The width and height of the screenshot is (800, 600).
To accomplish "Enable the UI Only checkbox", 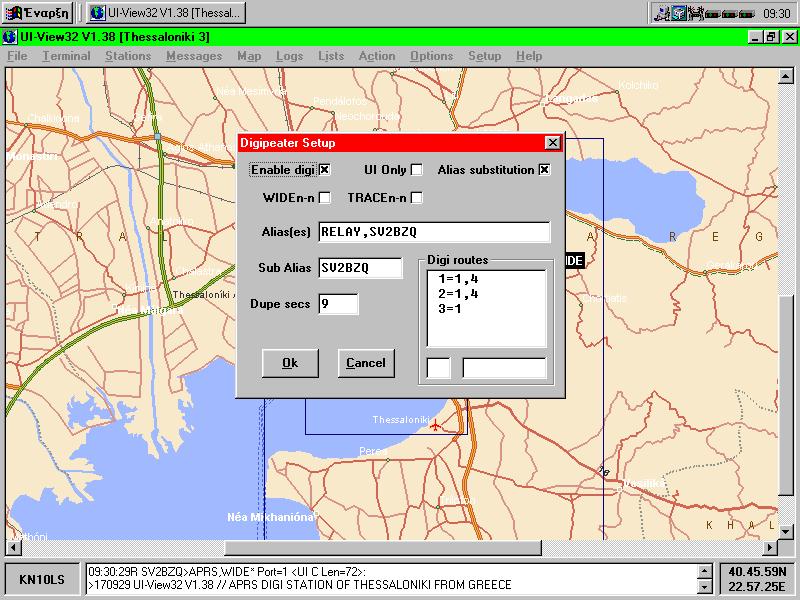I will pos(417,170).
